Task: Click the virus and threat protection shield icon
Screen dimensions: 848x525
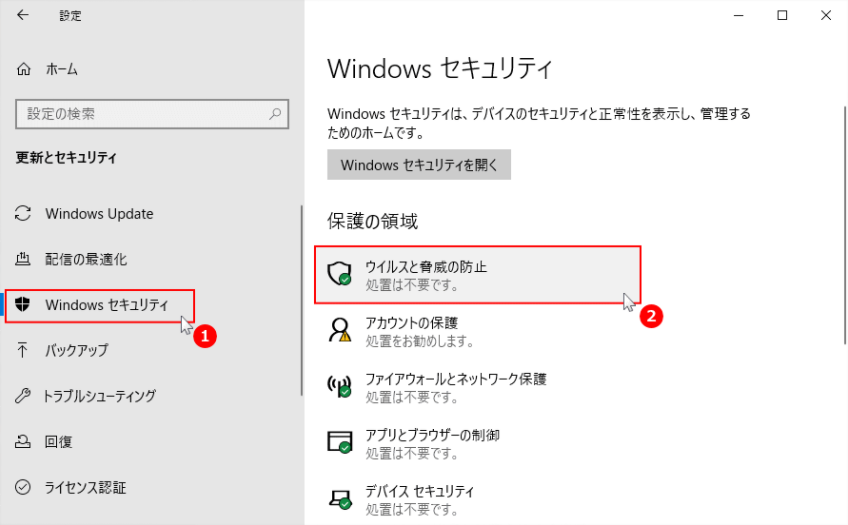Action: coord(342,274)
